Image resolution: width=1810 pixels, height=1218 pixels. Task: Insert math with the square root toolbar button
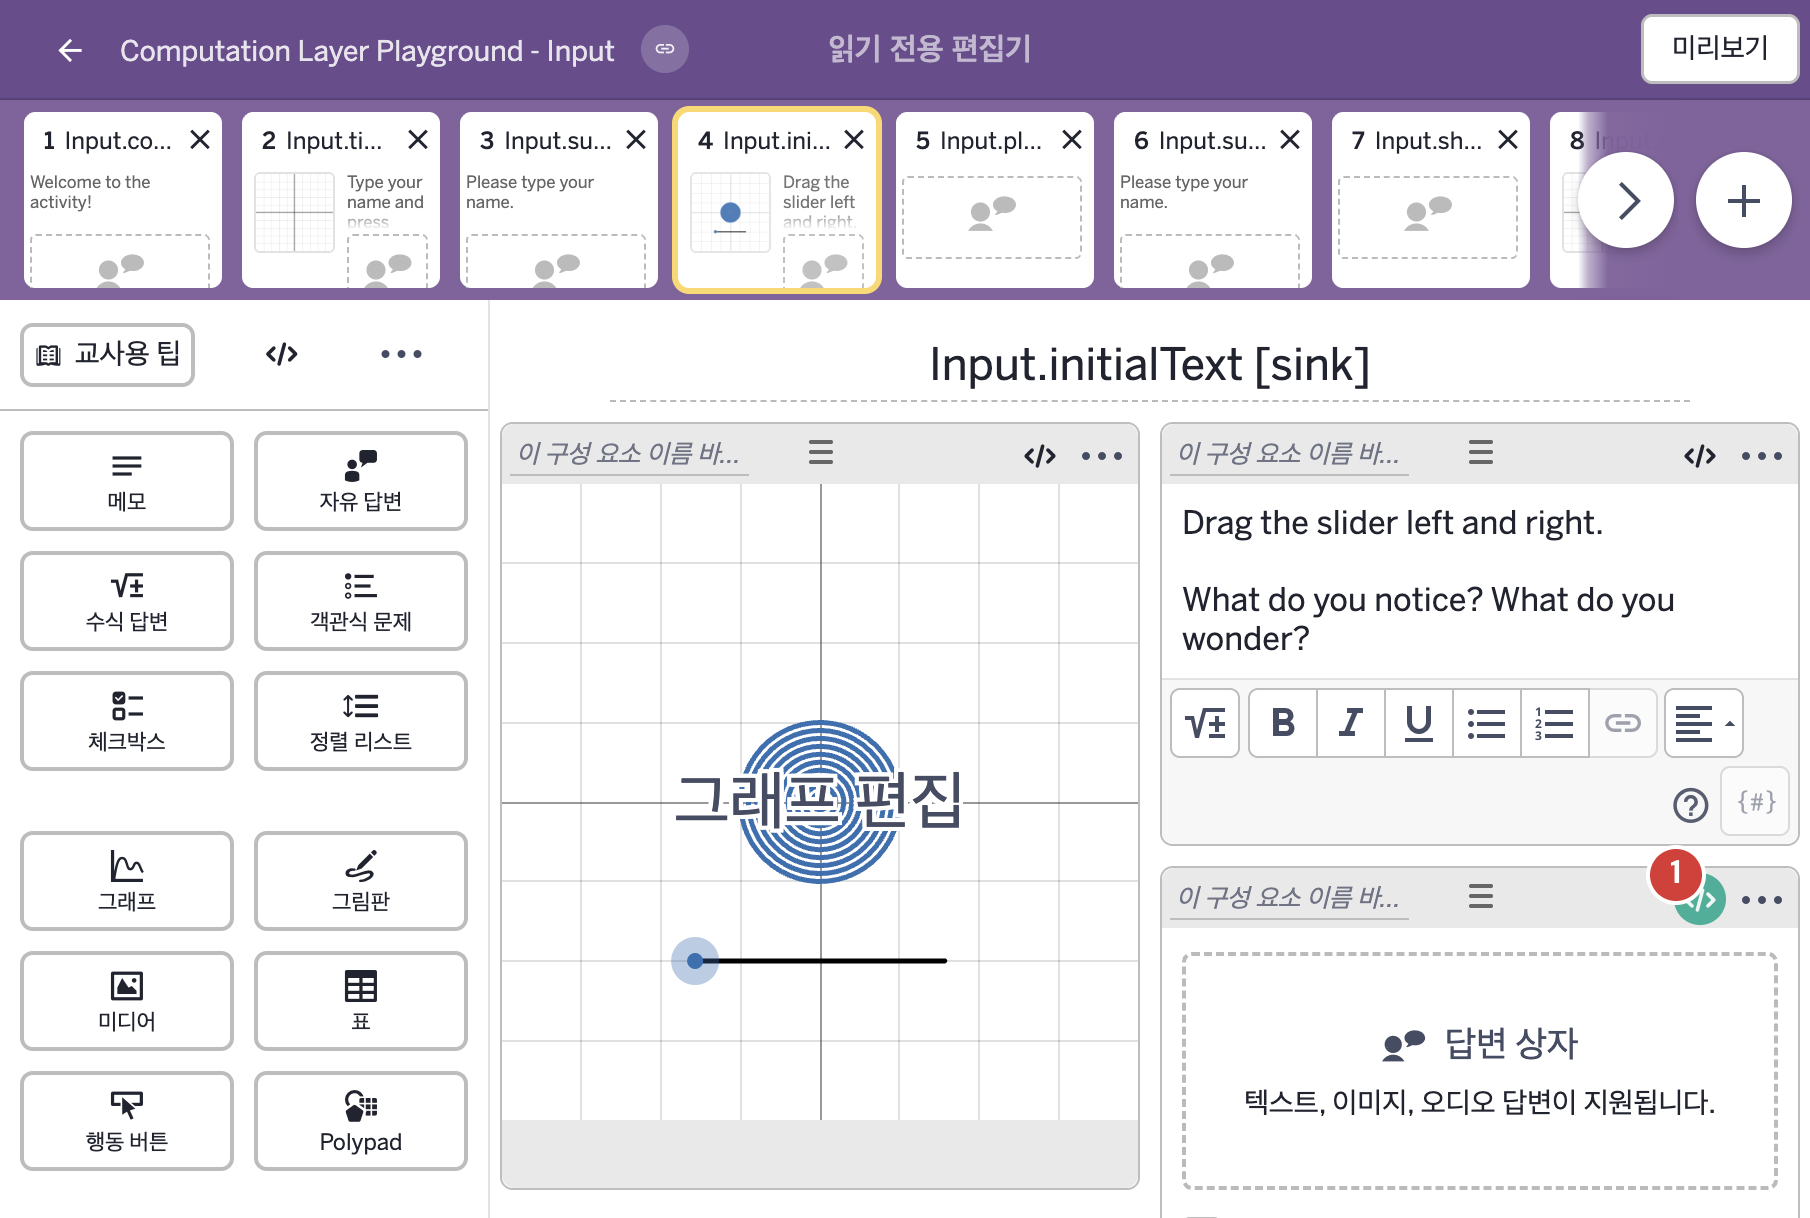point(1205,723)
